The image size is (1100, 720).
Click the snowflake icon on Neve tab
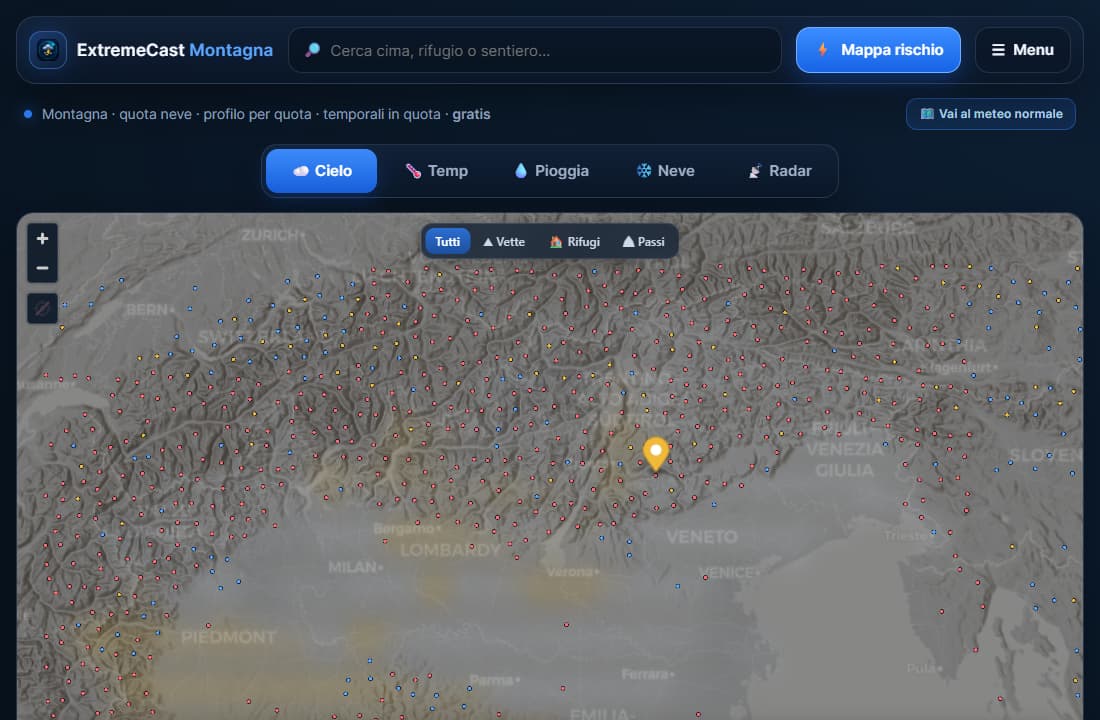coord(643,171)
